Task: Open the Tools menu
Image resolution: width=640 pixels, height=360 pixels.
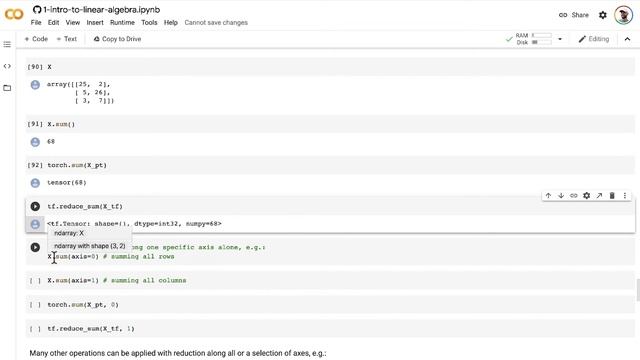Action: pos(149,22)
